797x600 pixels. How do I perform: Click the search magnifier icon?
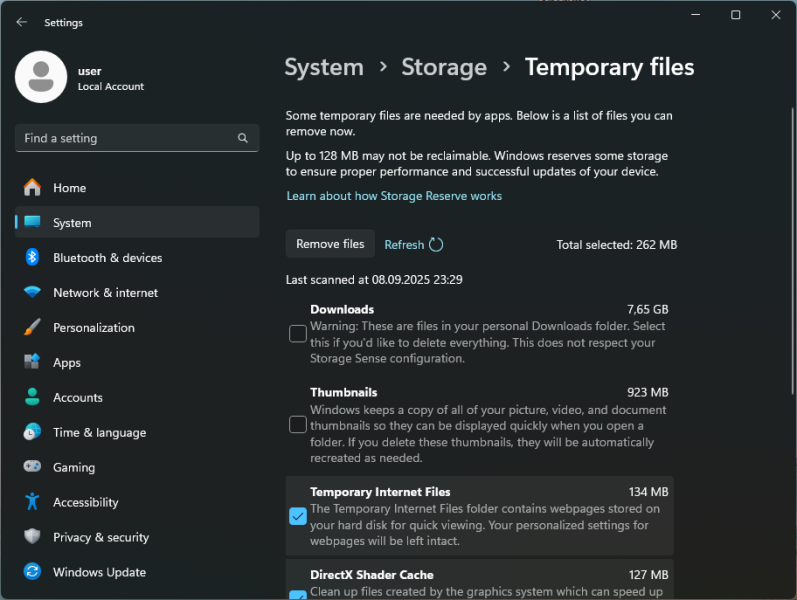[x=243, y=138]
